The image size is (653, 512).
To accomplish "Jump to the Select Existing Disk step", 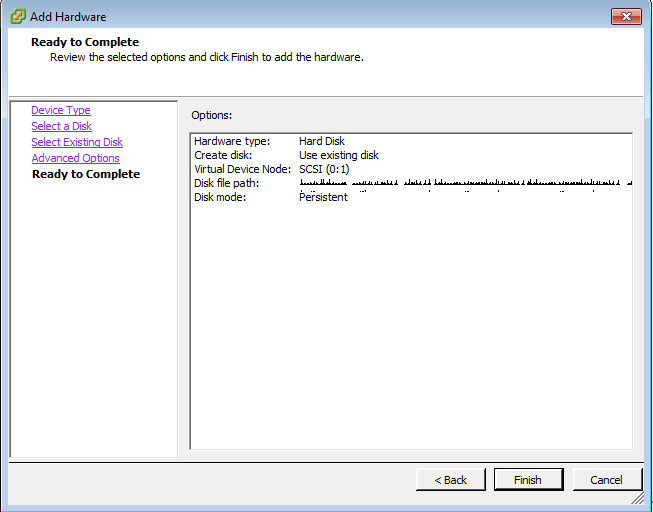I will tap(77, 142).
